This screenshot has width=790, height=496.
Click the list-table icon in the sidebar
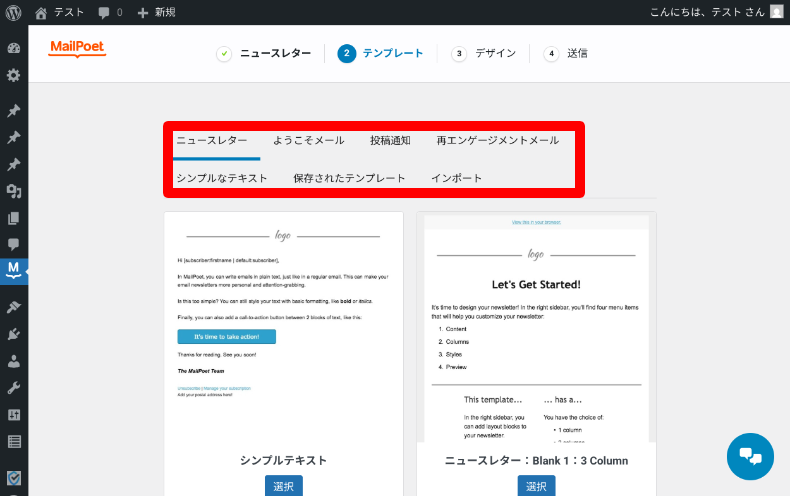point(14,442)
